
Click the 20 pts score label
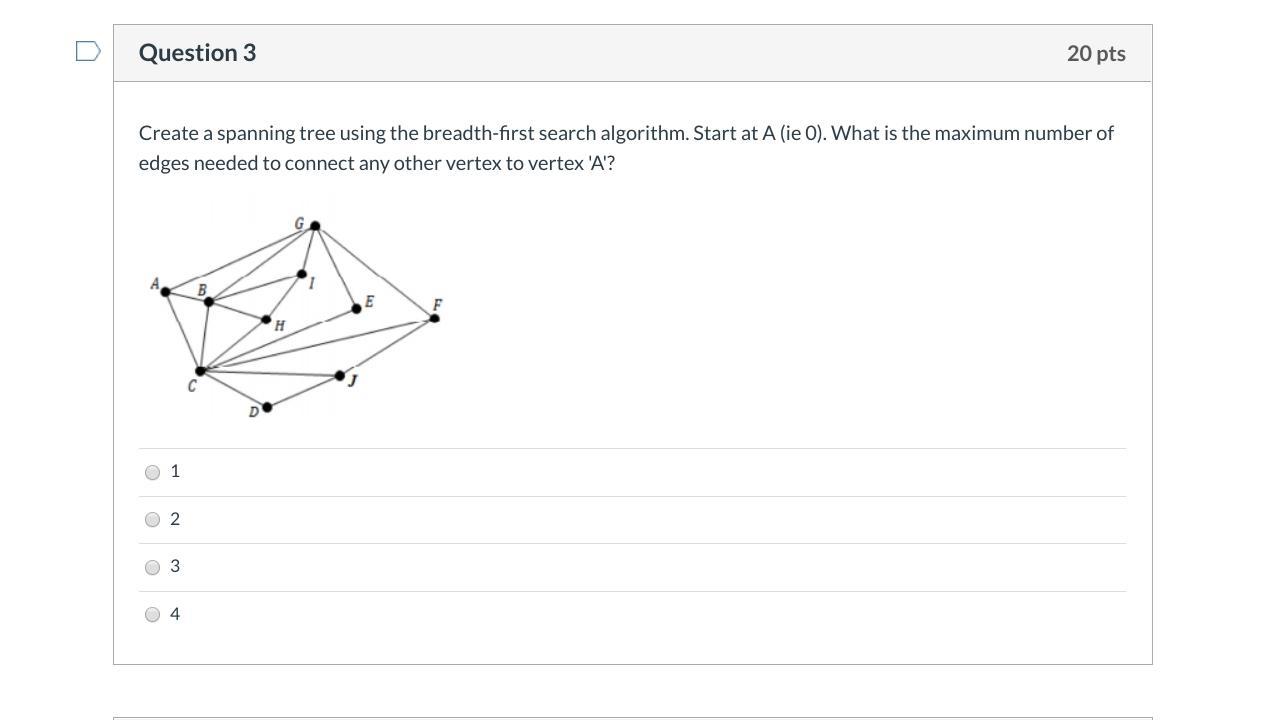point(1095,53)
